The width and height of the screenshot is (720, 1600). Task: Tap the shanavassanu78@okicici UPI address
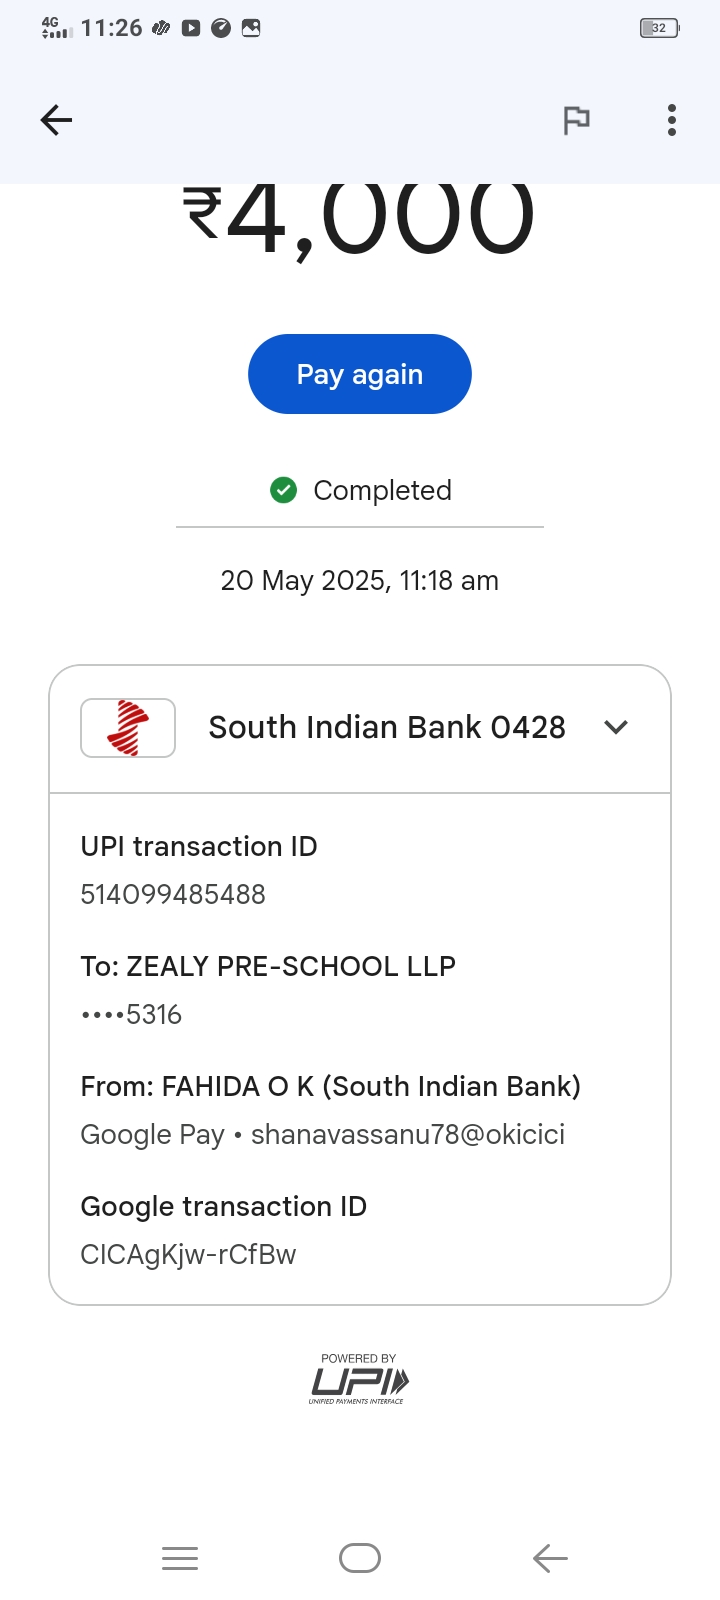[408, 1134]
